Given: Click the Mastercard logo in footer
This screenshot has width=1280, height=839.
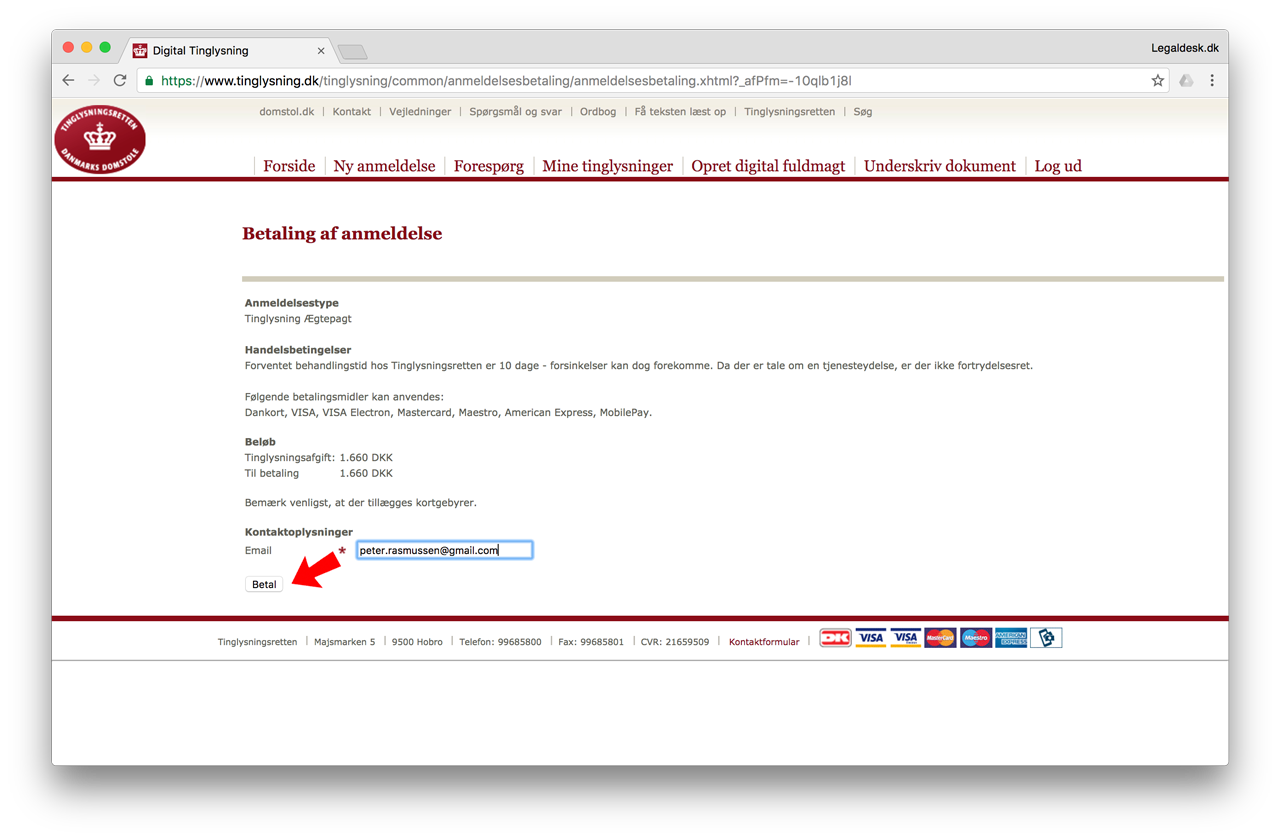Looking at the screenshot, I should [x=940, y=638].
